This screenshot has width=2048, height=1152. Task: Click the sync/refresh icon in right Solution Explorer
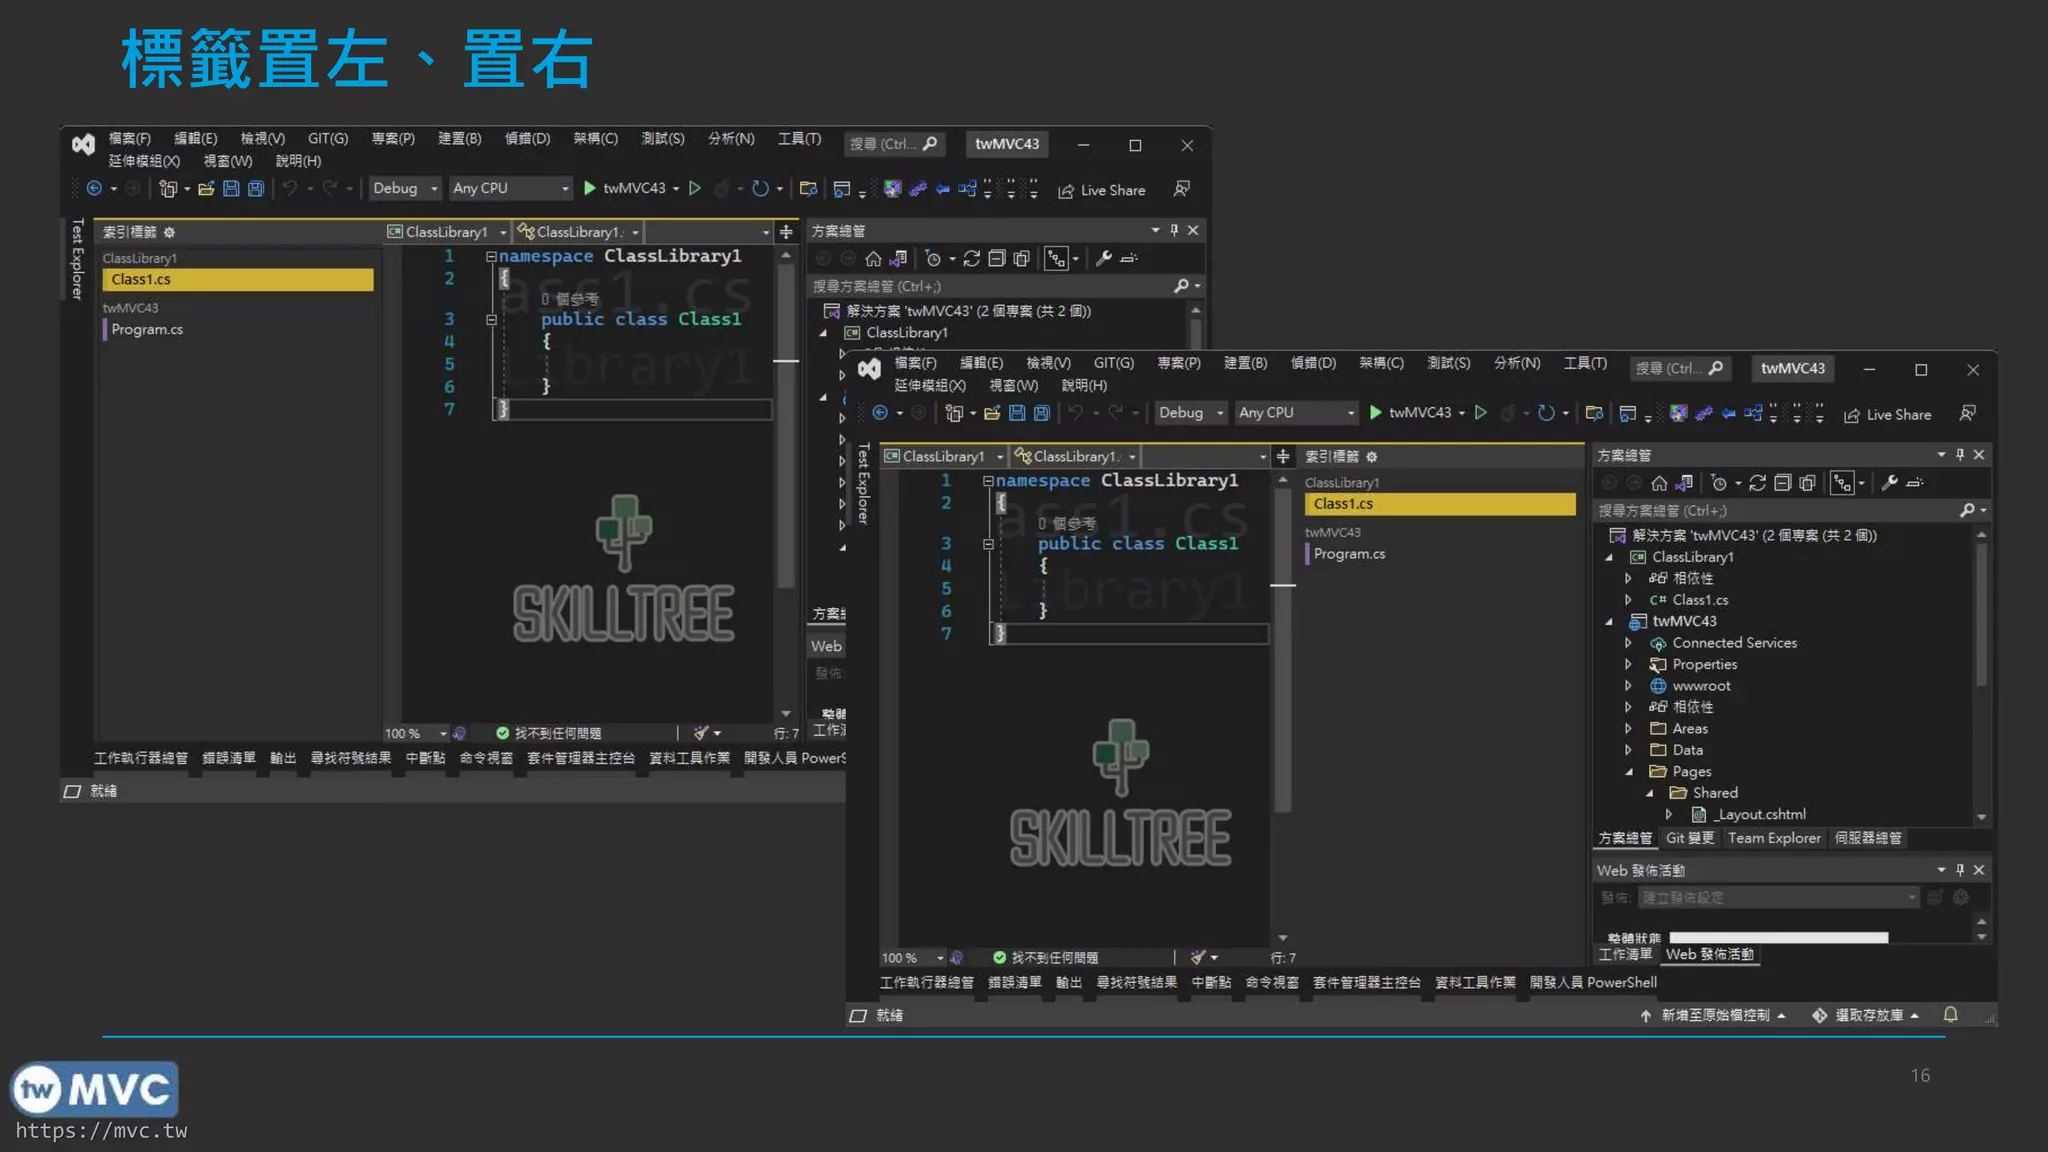pos(1757,484)
